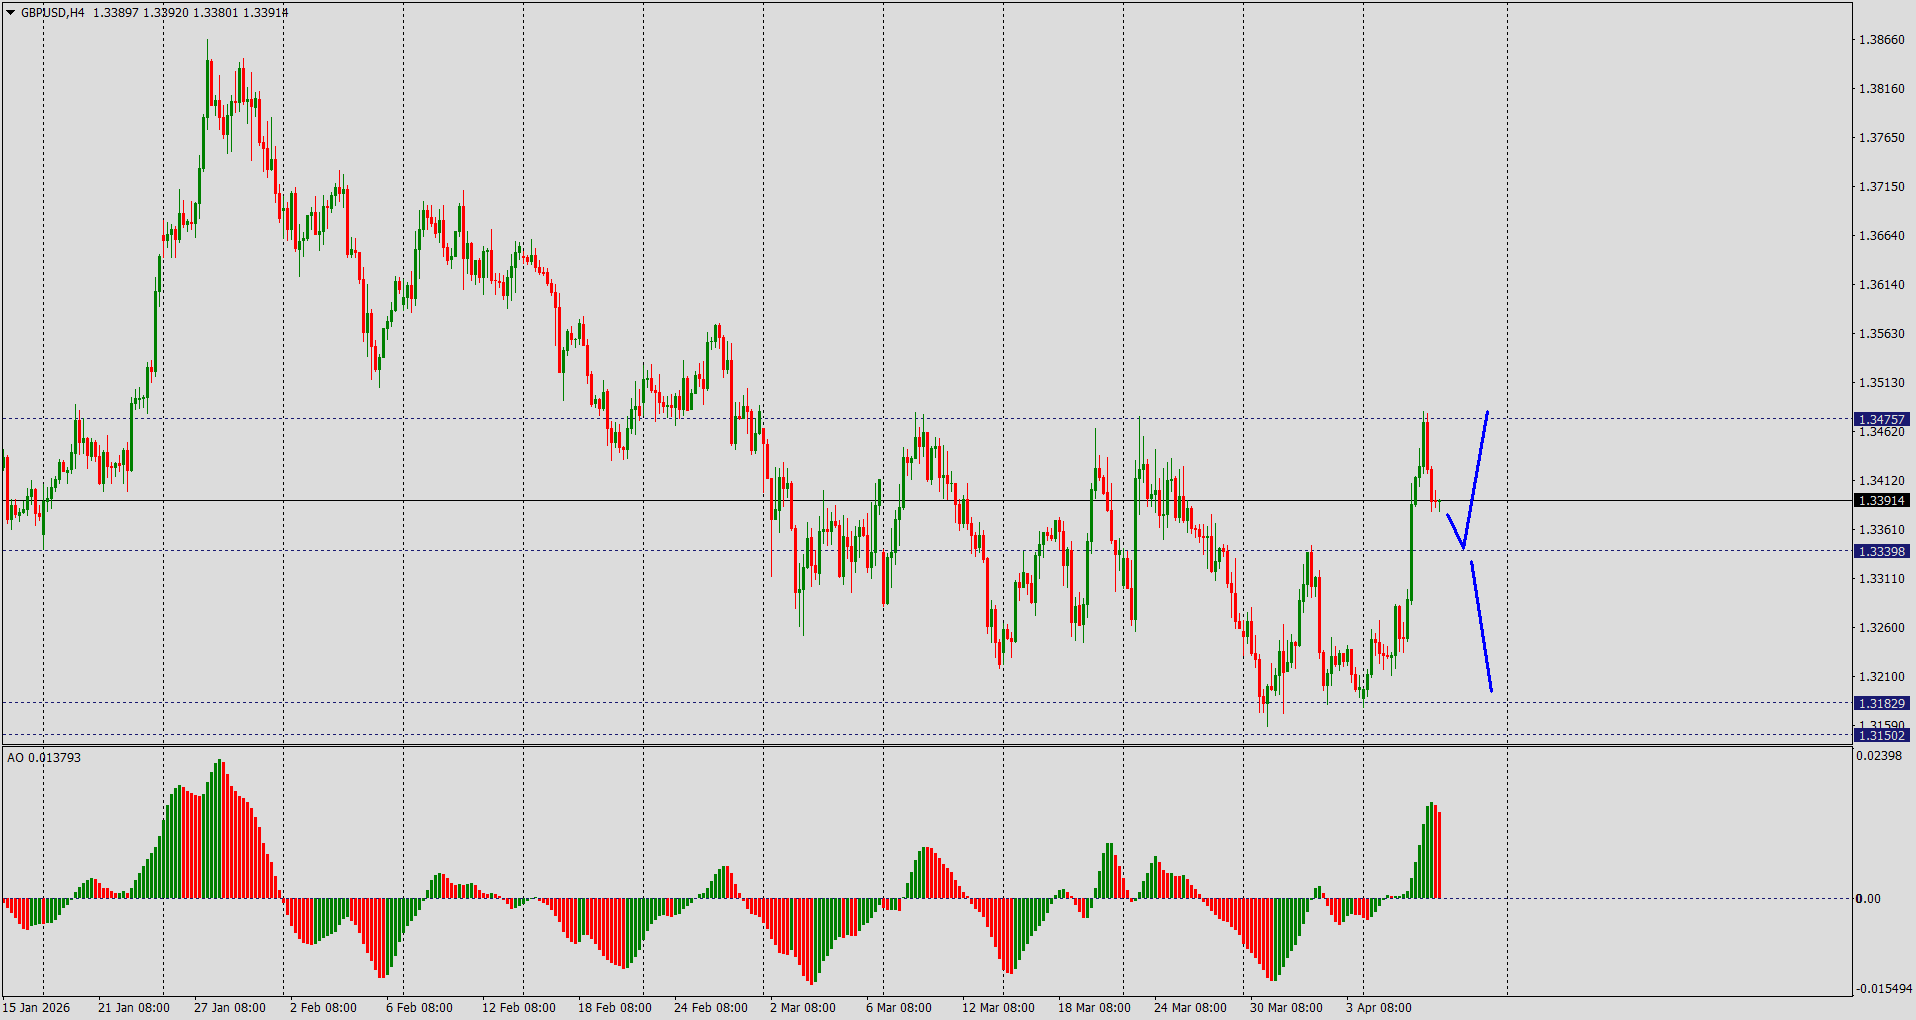Click the 1.31502 level price label
Image resolution: width=1916 pixels, height=1020 pixels.
point(1881,735)
